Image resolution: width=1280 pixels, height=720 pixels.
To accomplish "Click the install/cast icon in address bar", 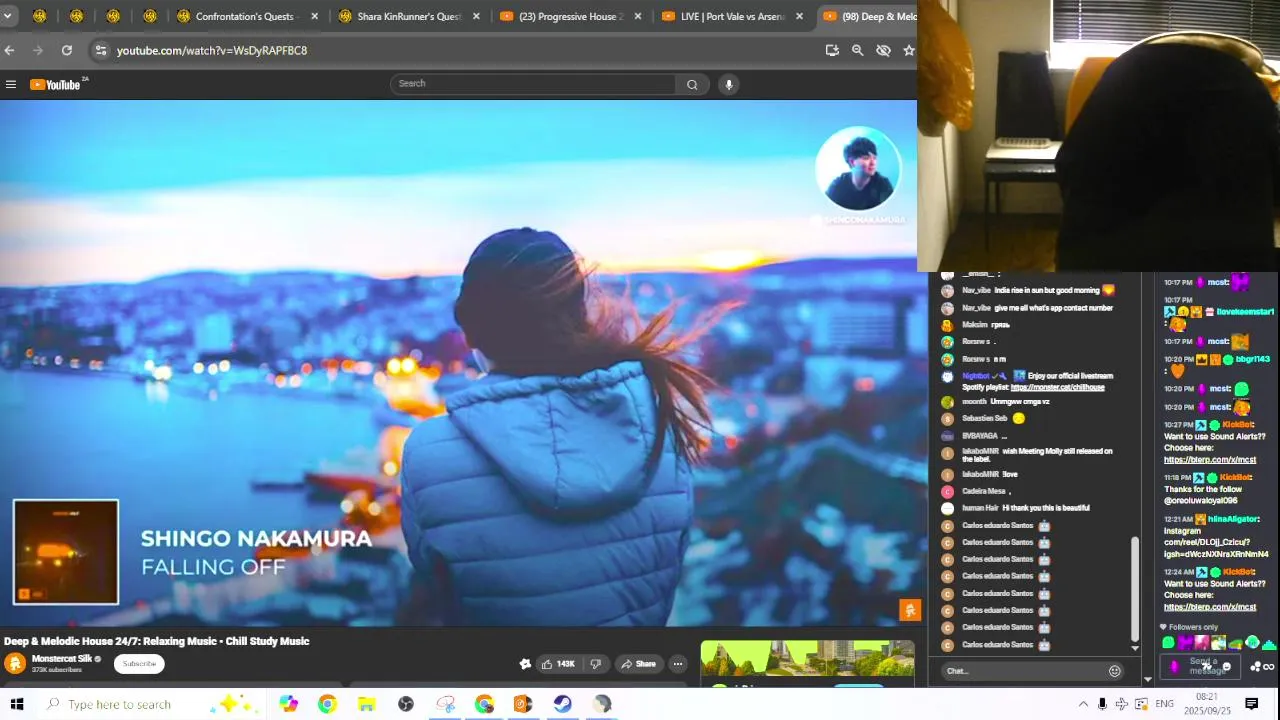I will click(832, 50).
